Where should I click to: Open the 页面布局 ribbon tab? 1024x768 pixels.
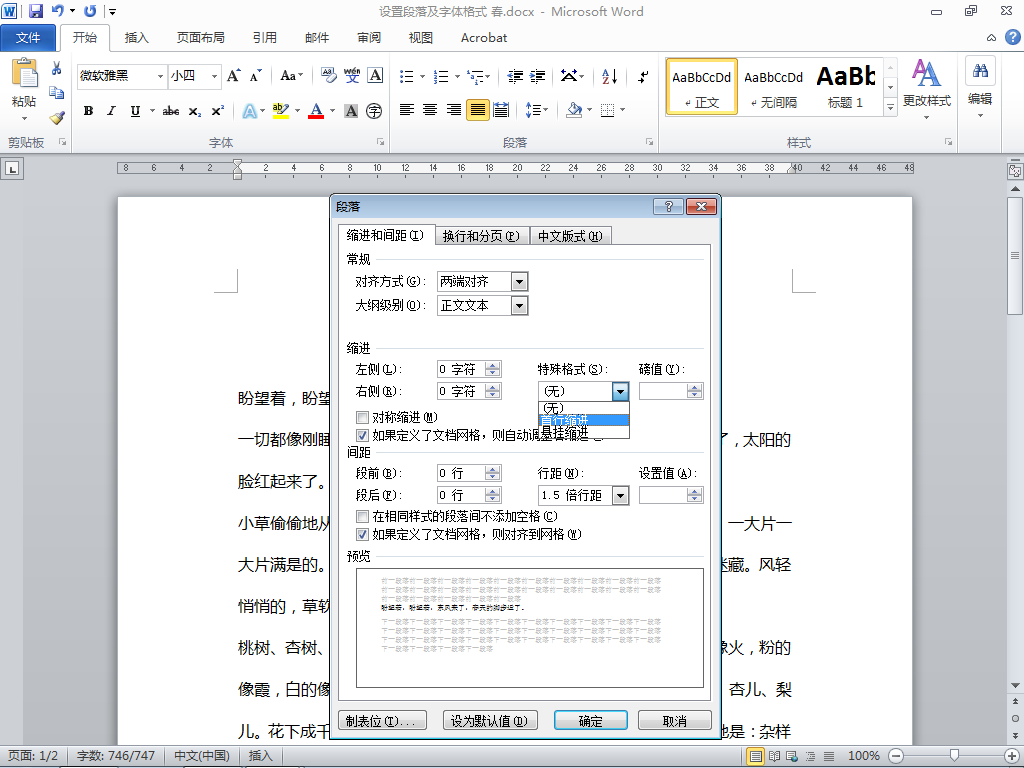pyautogui.click(x=200, y=38)
